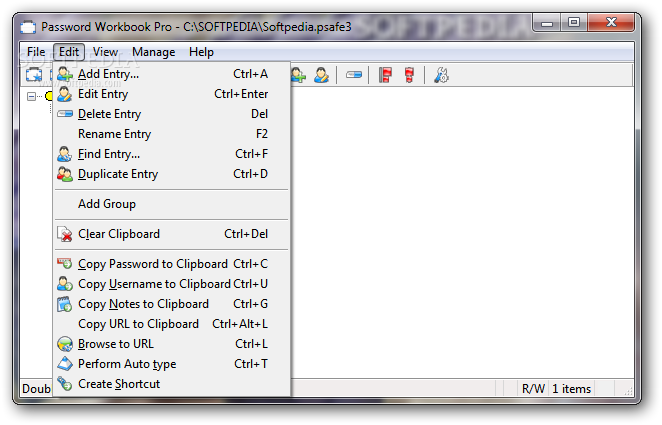
Task: Click the resize grip in status bar corner
Action: [628, 391]
